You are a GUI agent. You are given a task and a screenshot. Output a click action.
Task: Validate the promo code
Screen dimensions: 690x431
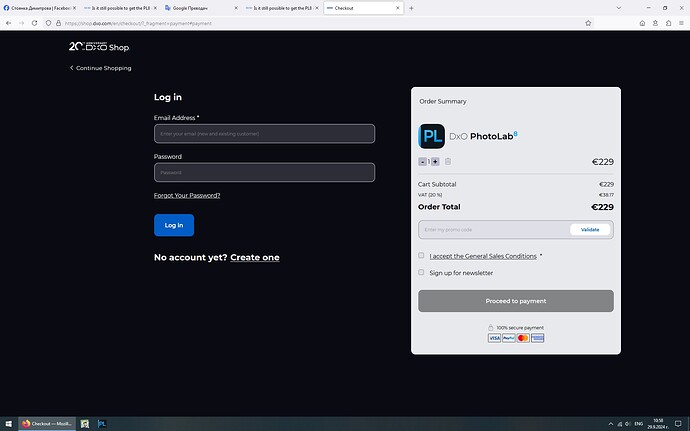590,229
